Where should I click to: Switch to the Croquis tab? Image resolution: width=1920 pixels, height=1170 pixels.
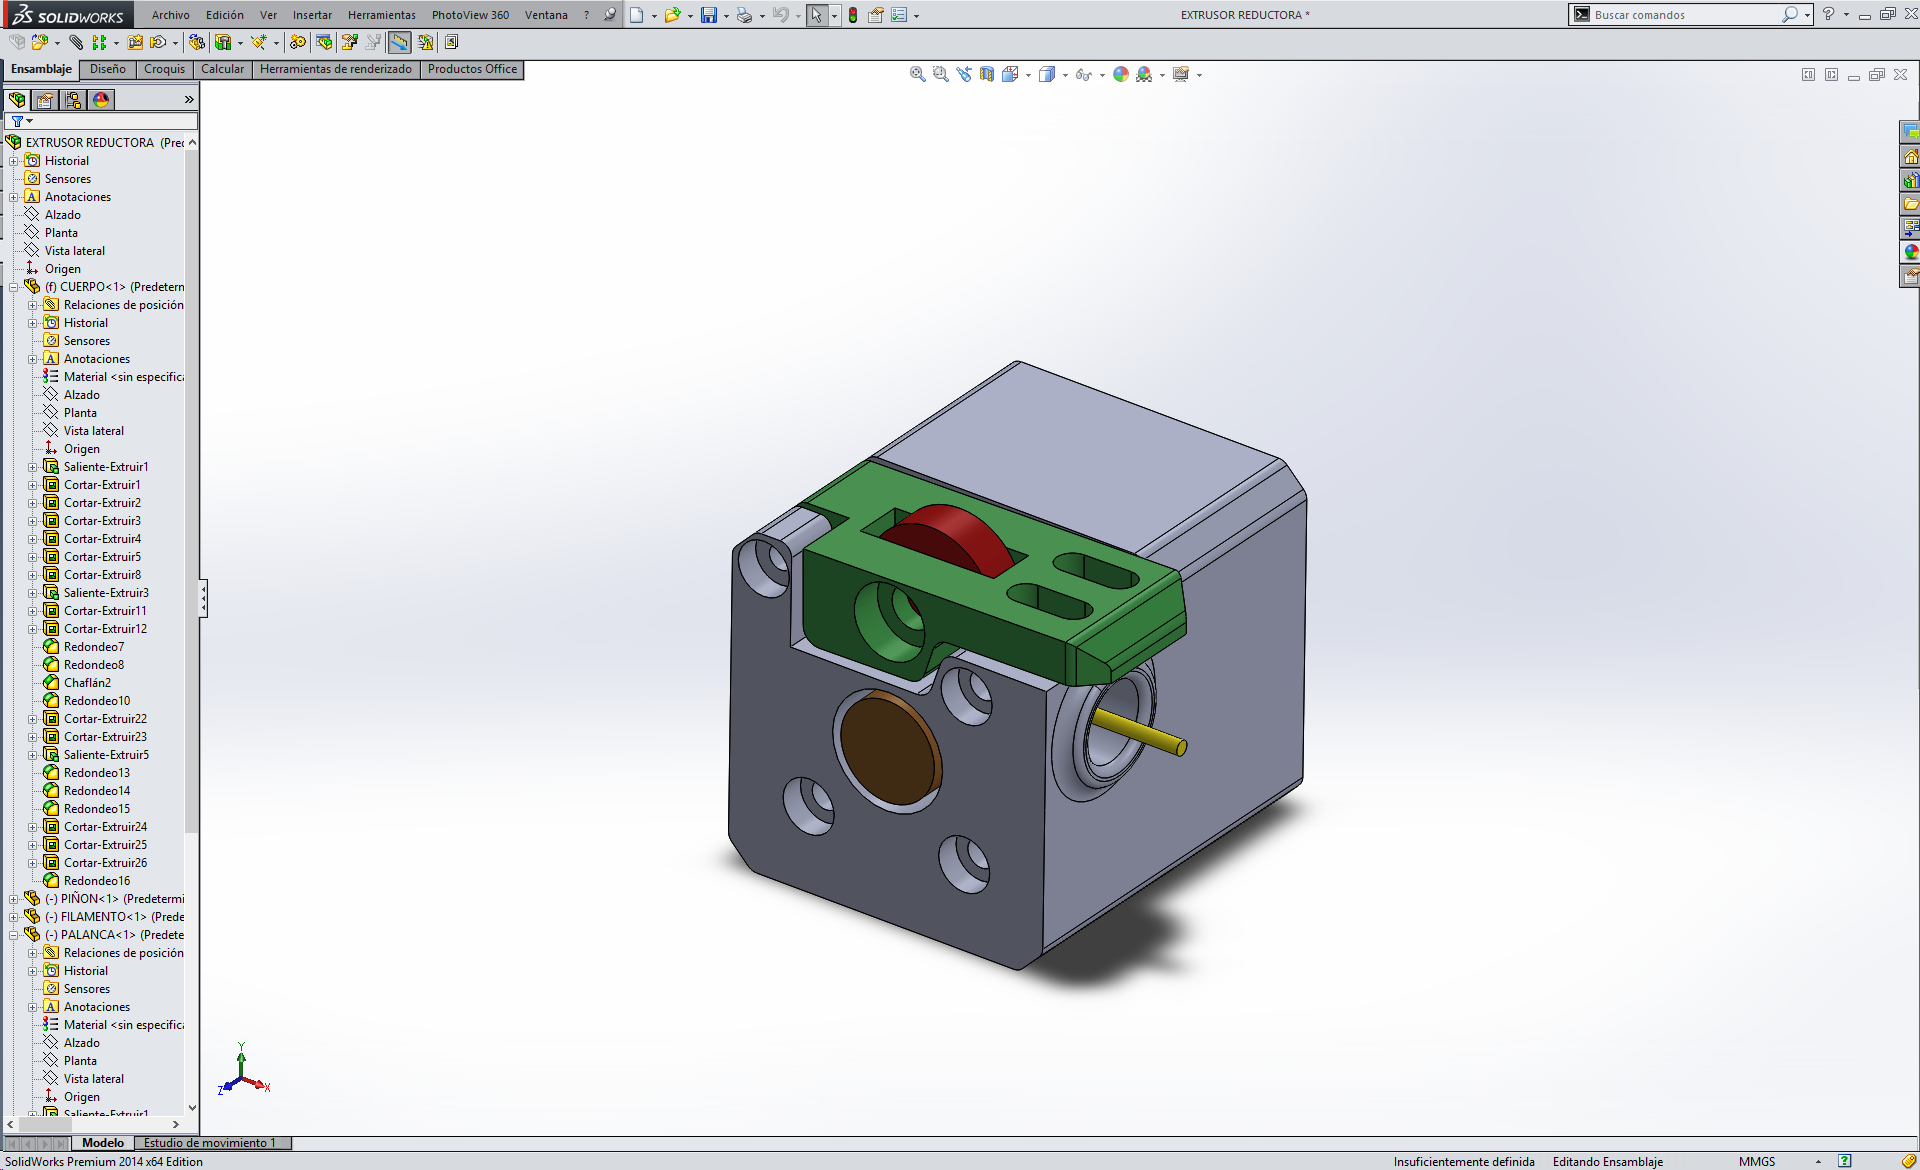click(164, 69)
